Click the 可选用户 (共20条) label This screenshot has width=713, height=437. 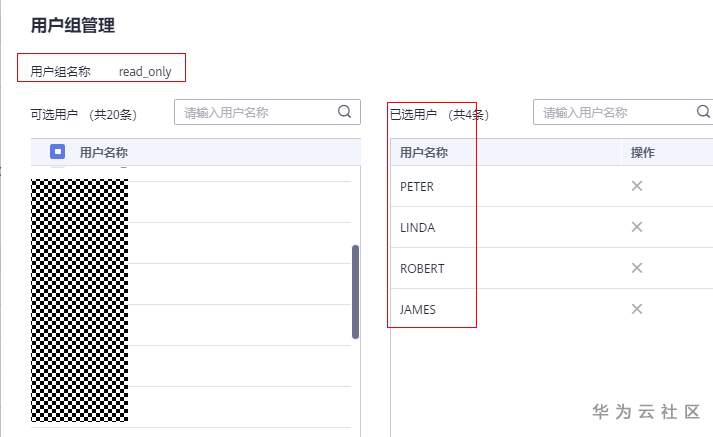84,114
